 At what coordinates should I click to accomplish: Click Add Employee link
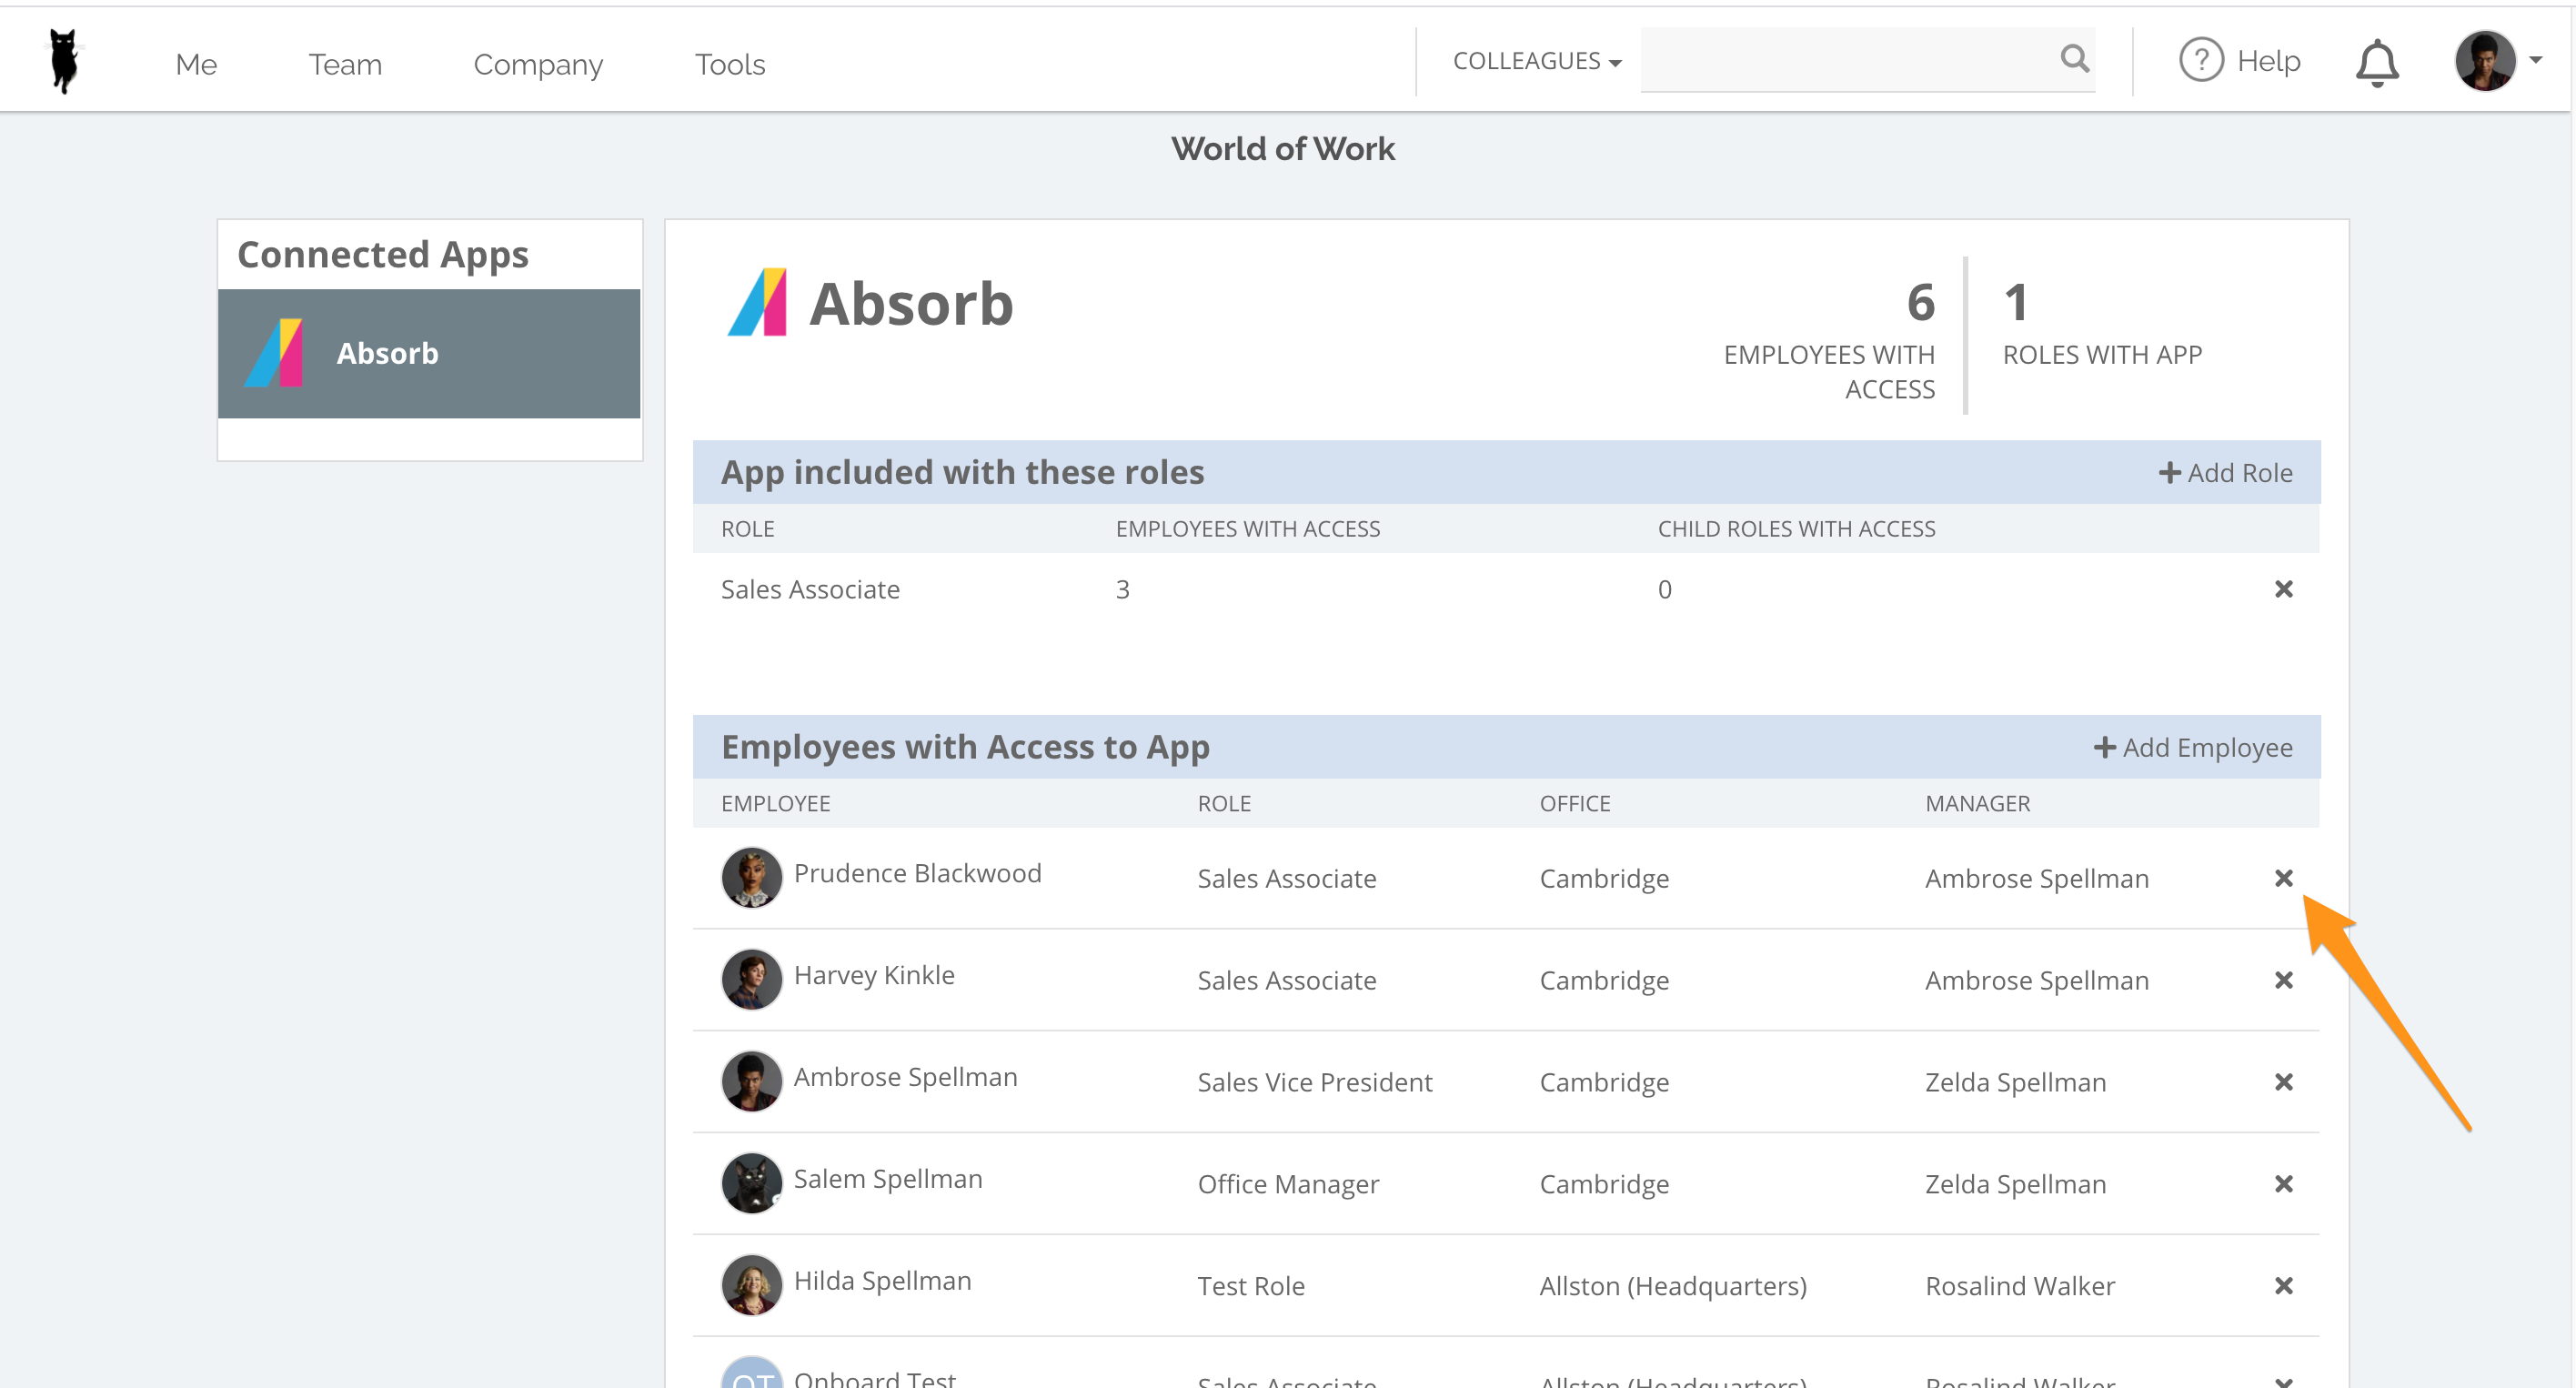(x=2193, y=747)
